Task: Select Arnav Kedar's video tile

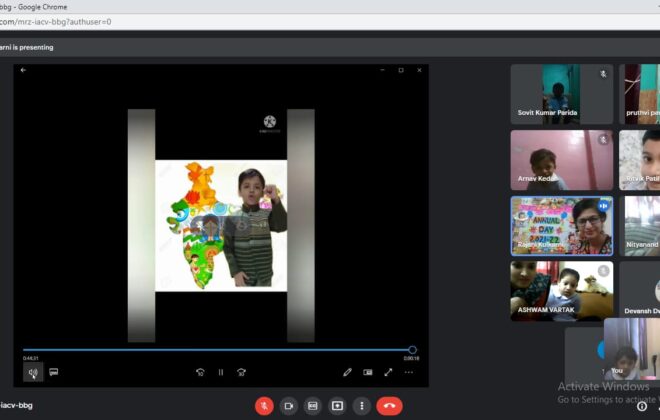Action: pyautogui.click(x=562, y=160)
